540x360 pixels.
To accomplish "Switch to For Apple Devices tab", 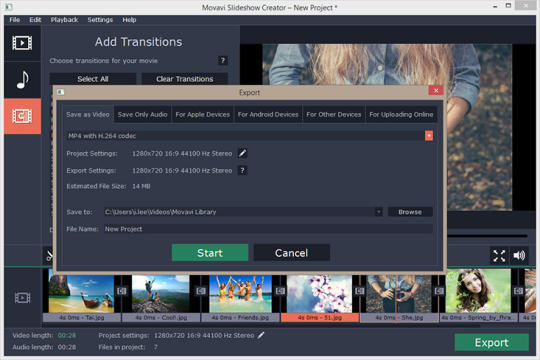I will click(202, 114).
